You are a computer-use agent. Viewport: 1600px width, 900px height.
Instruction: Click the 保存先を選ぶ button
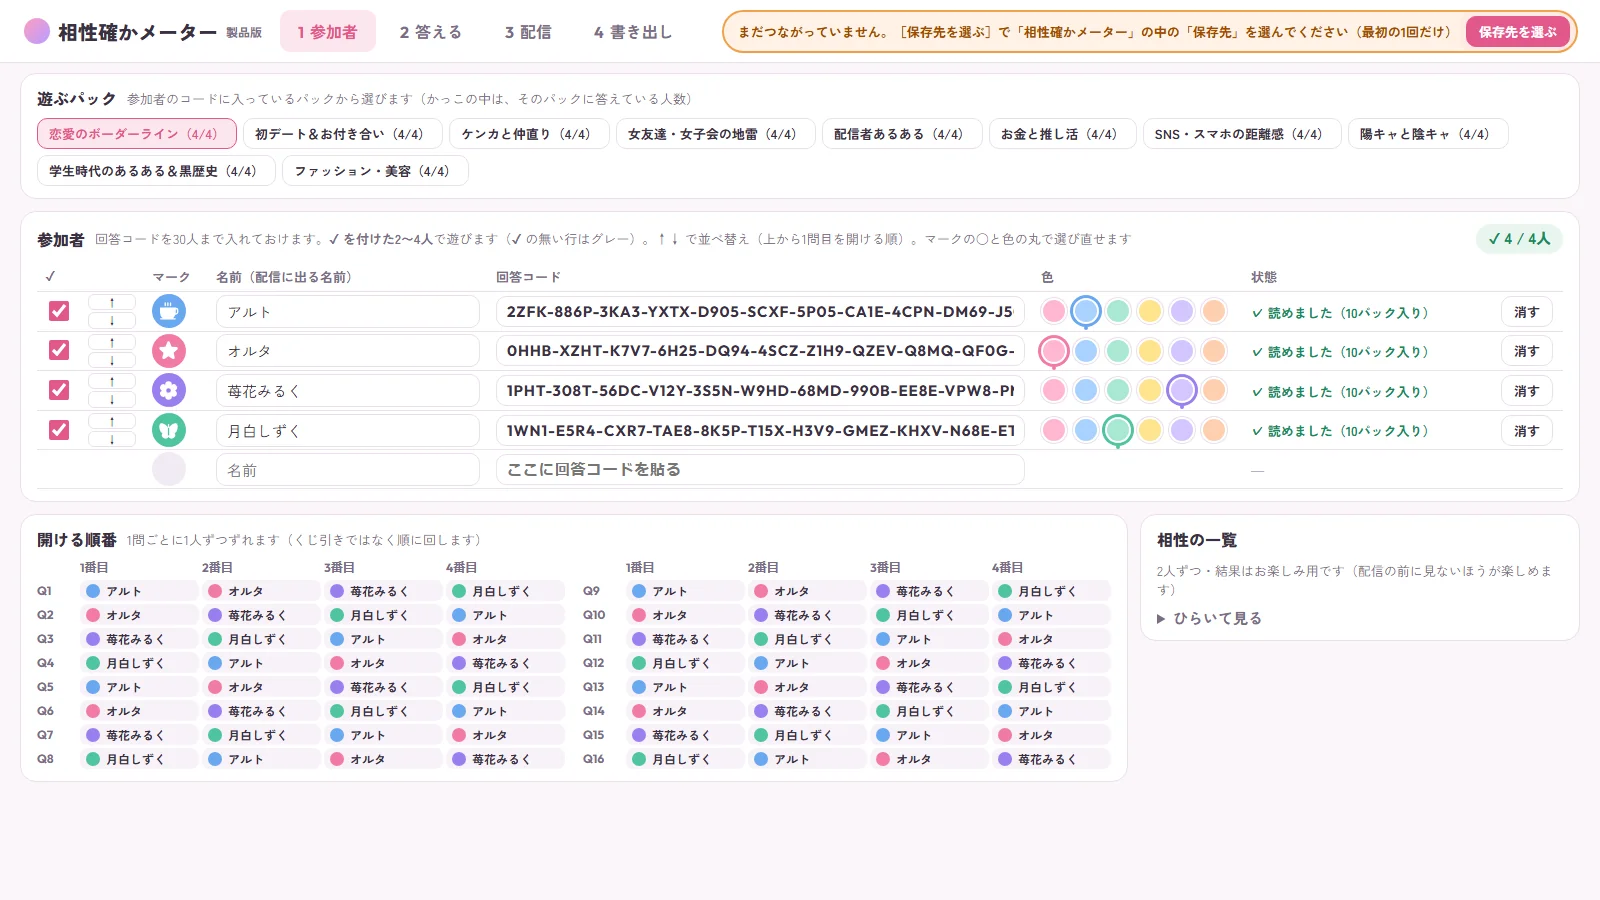click(x=1517, y=32)
